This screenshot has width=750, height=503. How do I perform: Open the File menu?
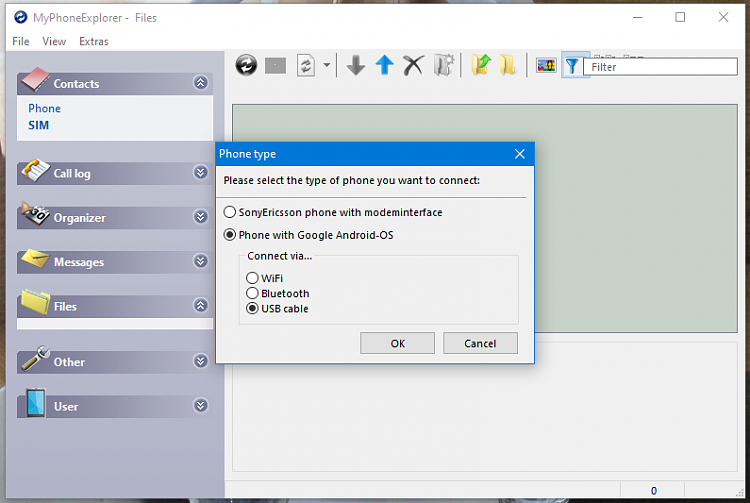click(21, 42)
